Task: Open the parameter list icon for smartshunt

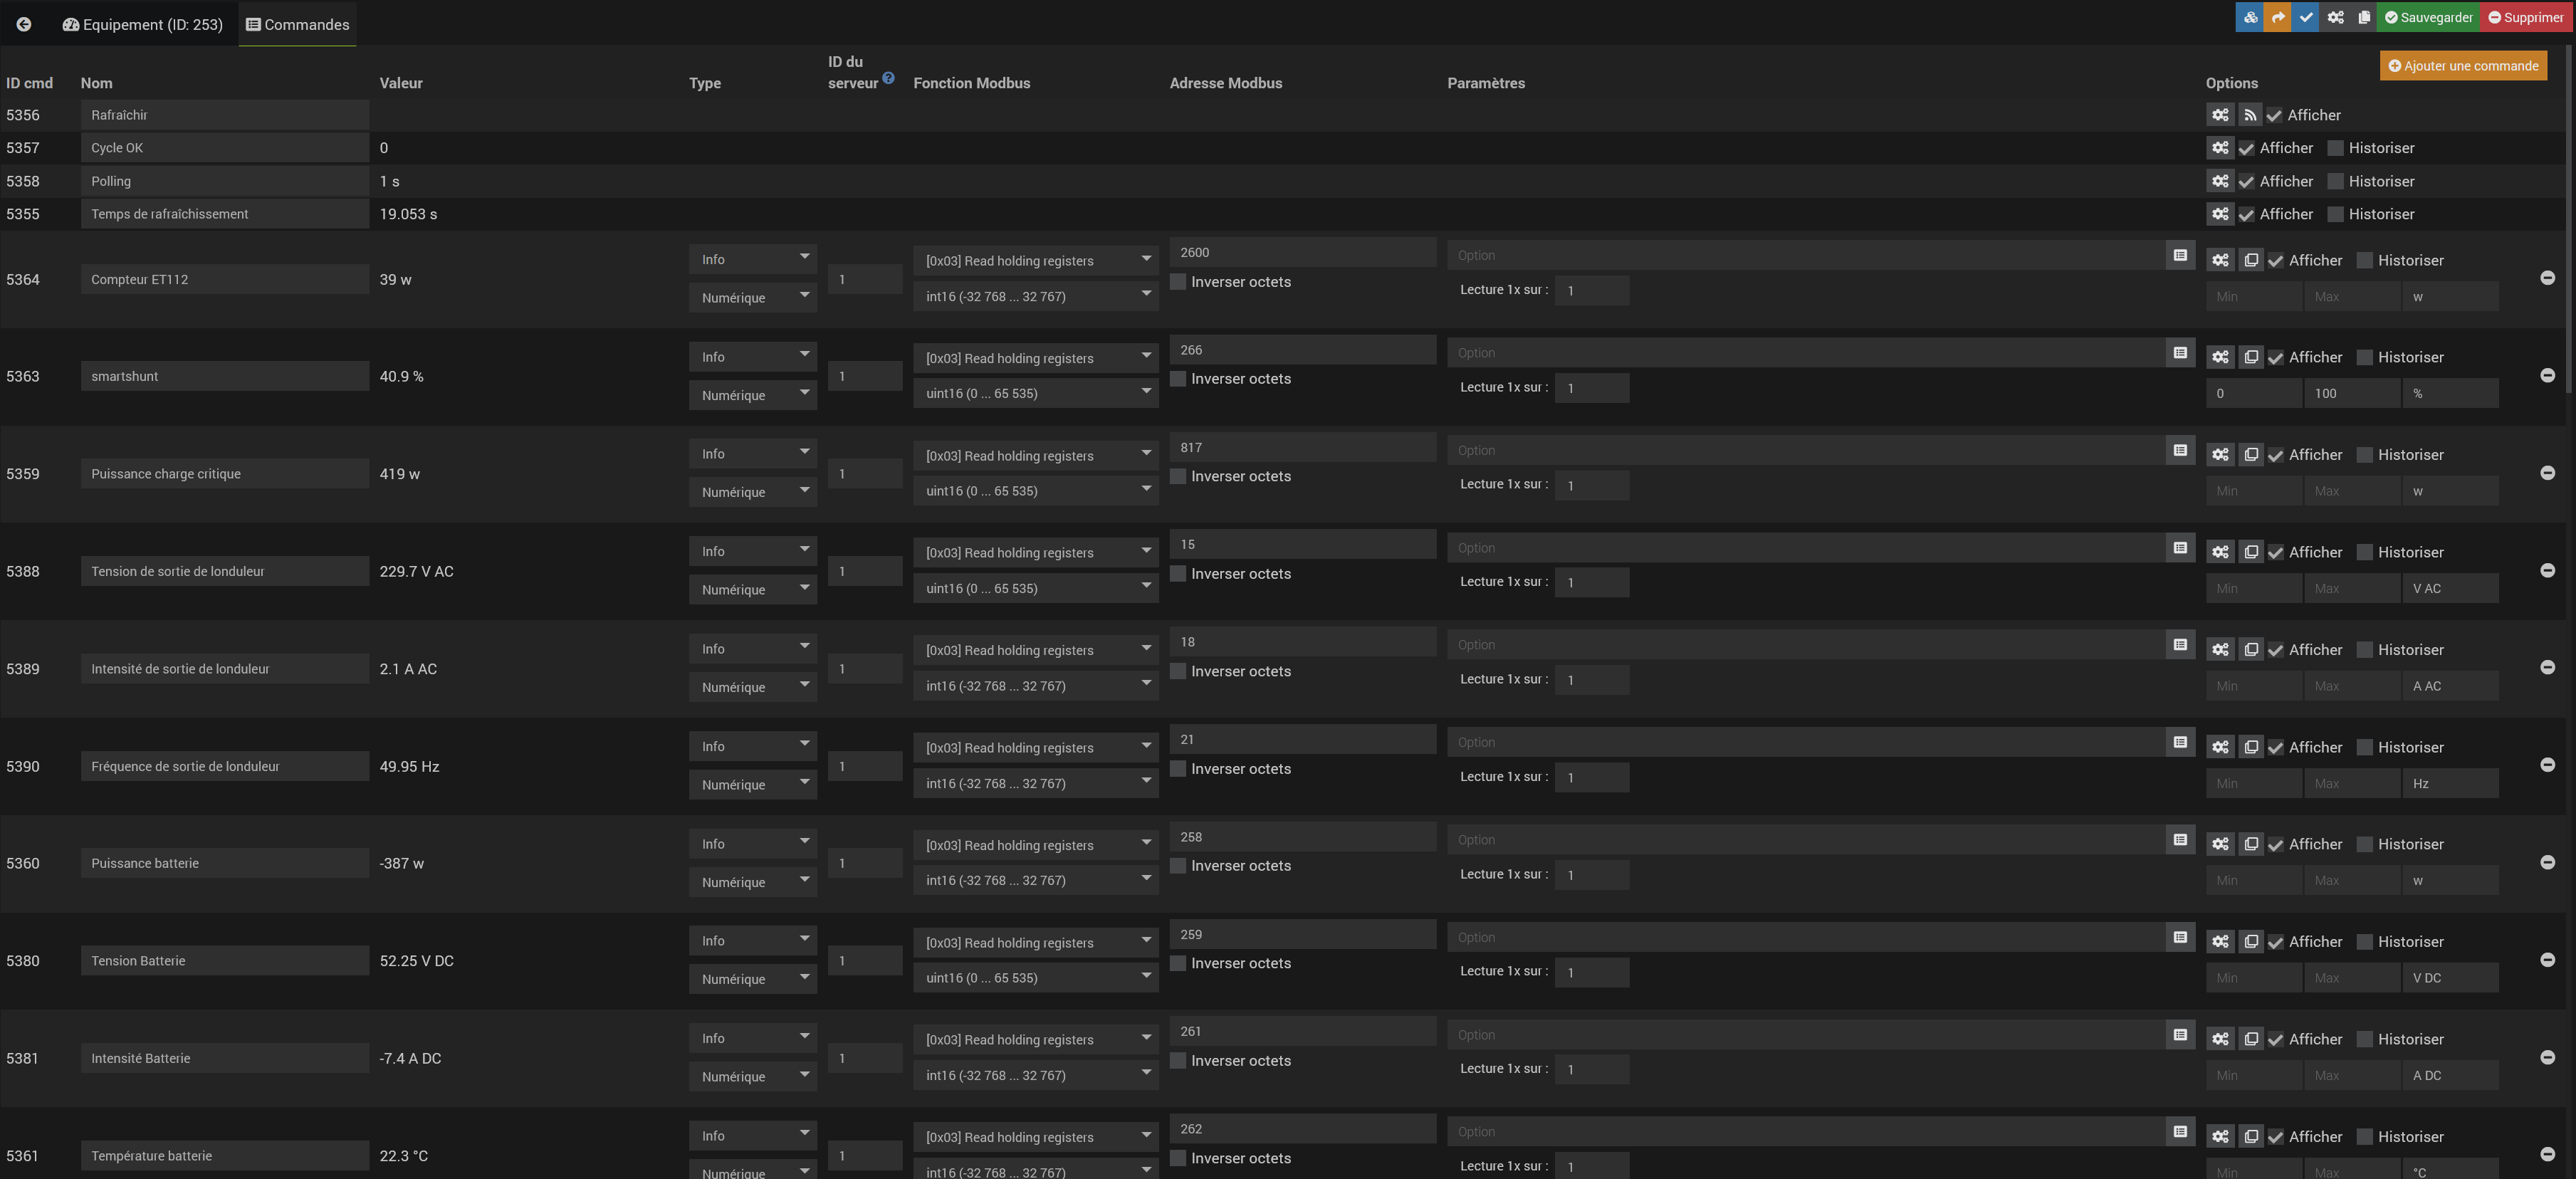Action: click(x=2180, y=353)
